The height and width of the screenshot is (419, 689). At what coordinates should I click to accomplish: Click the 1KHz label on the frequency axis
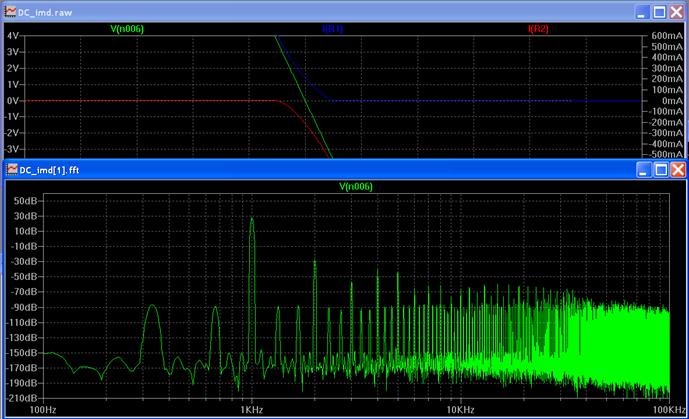click(252, 410)
